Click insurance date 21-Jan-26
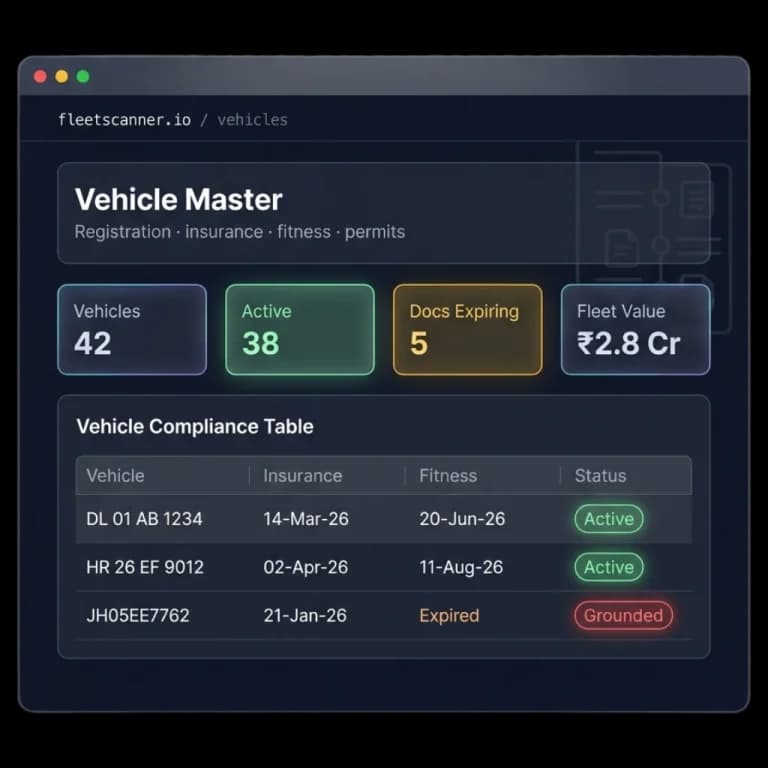768x768 pixels. [305, 616]
